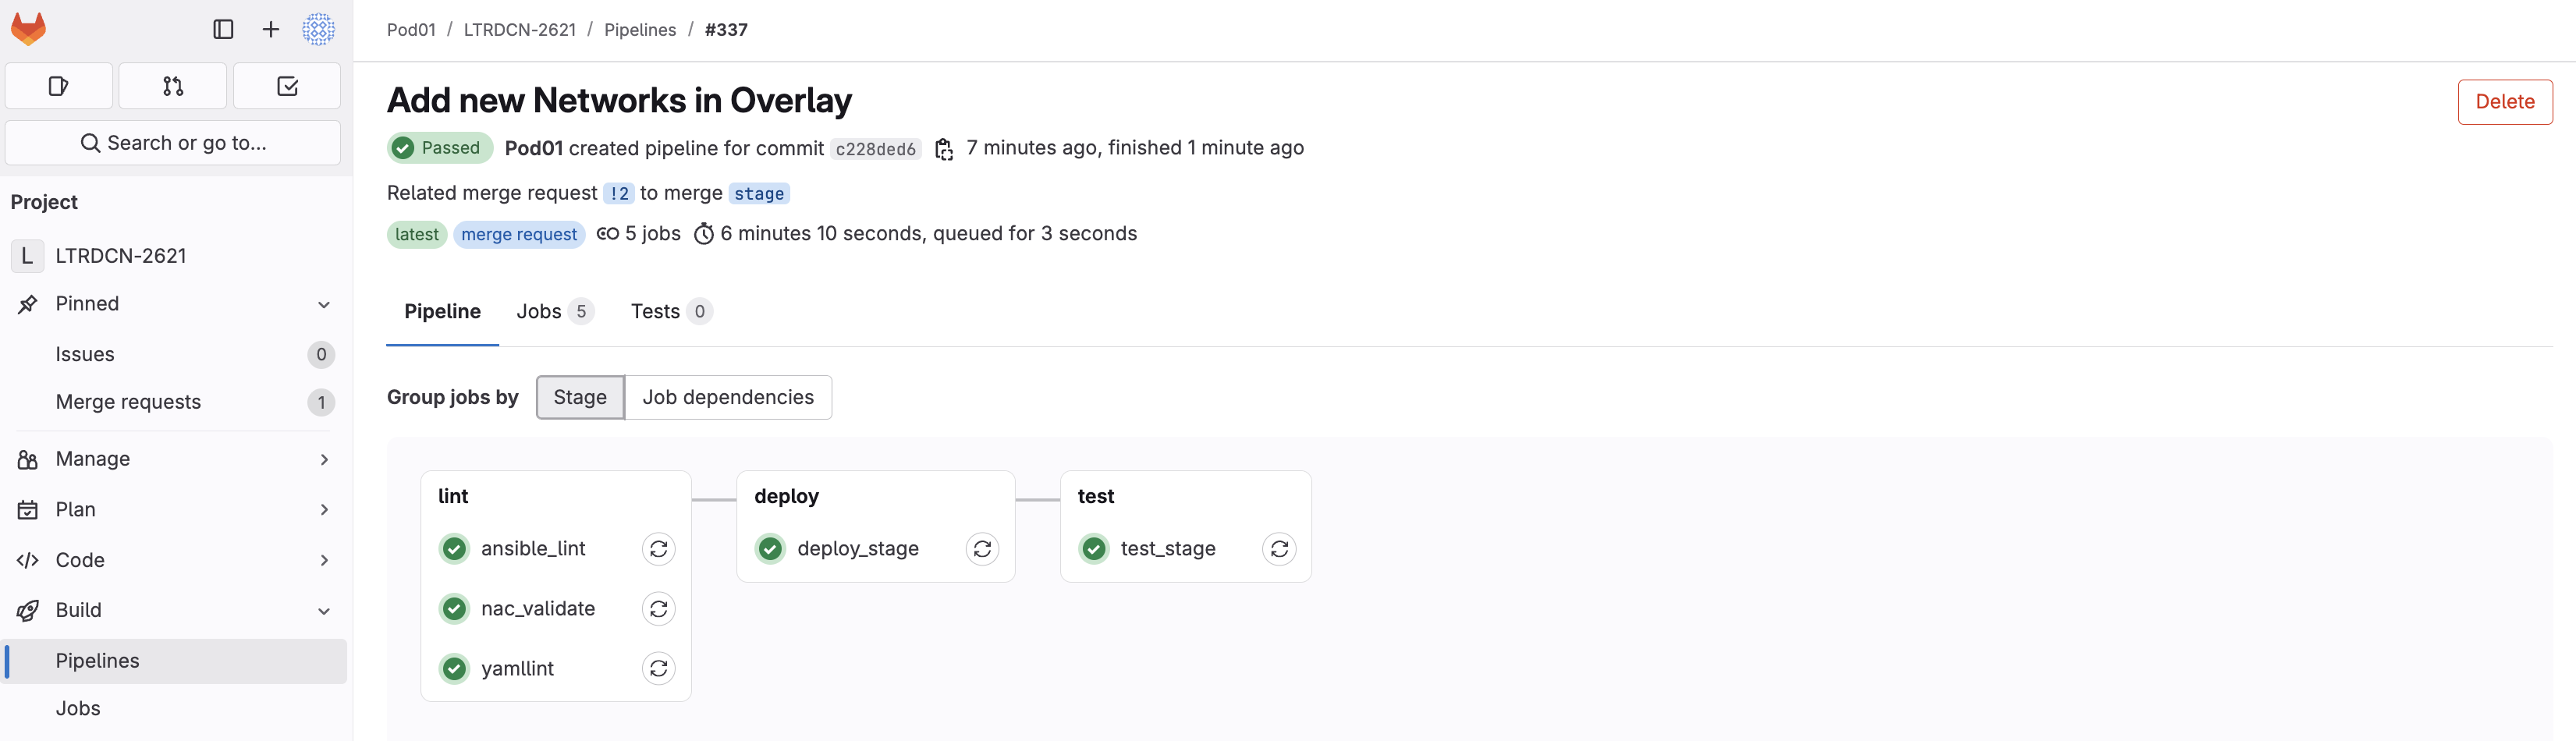Image resolution: width=2576 pixels, height=741 pixels.
Task: Click the plus create-new icon
Action: (x=271, y=29)
